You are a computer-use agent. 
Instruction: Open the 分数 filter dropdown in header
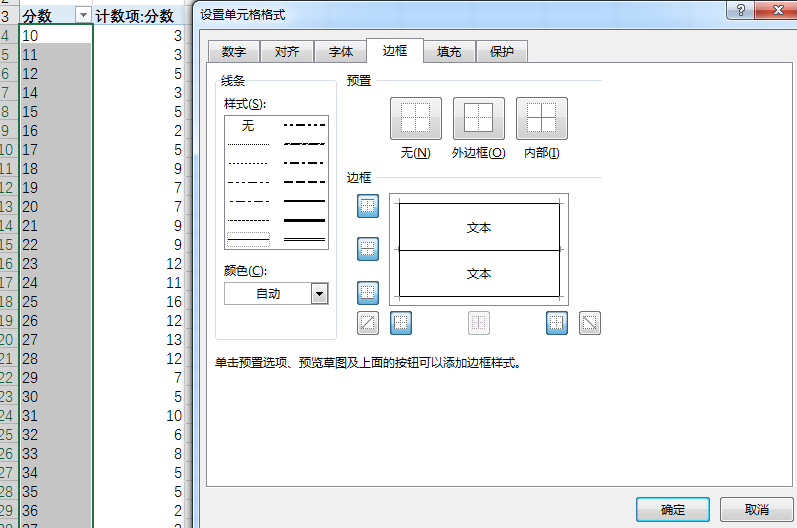[83, 15]
